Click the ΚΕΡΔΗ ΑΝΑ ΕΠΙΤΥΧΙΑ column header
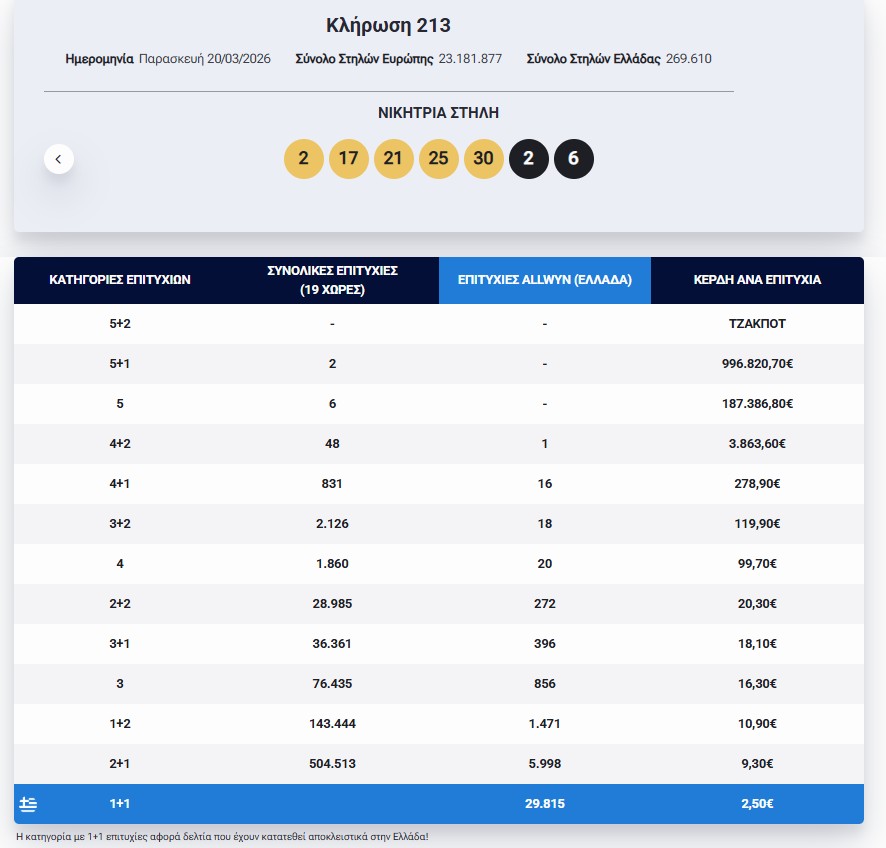 tap(757, 280)
